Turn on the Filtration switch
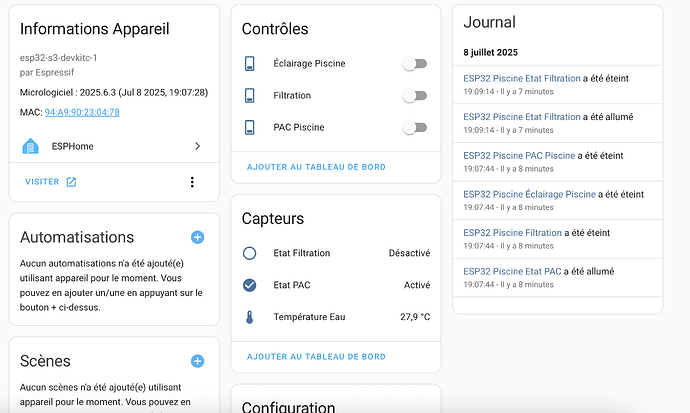Viewport: 690px width, 413px height. point(415,95)
